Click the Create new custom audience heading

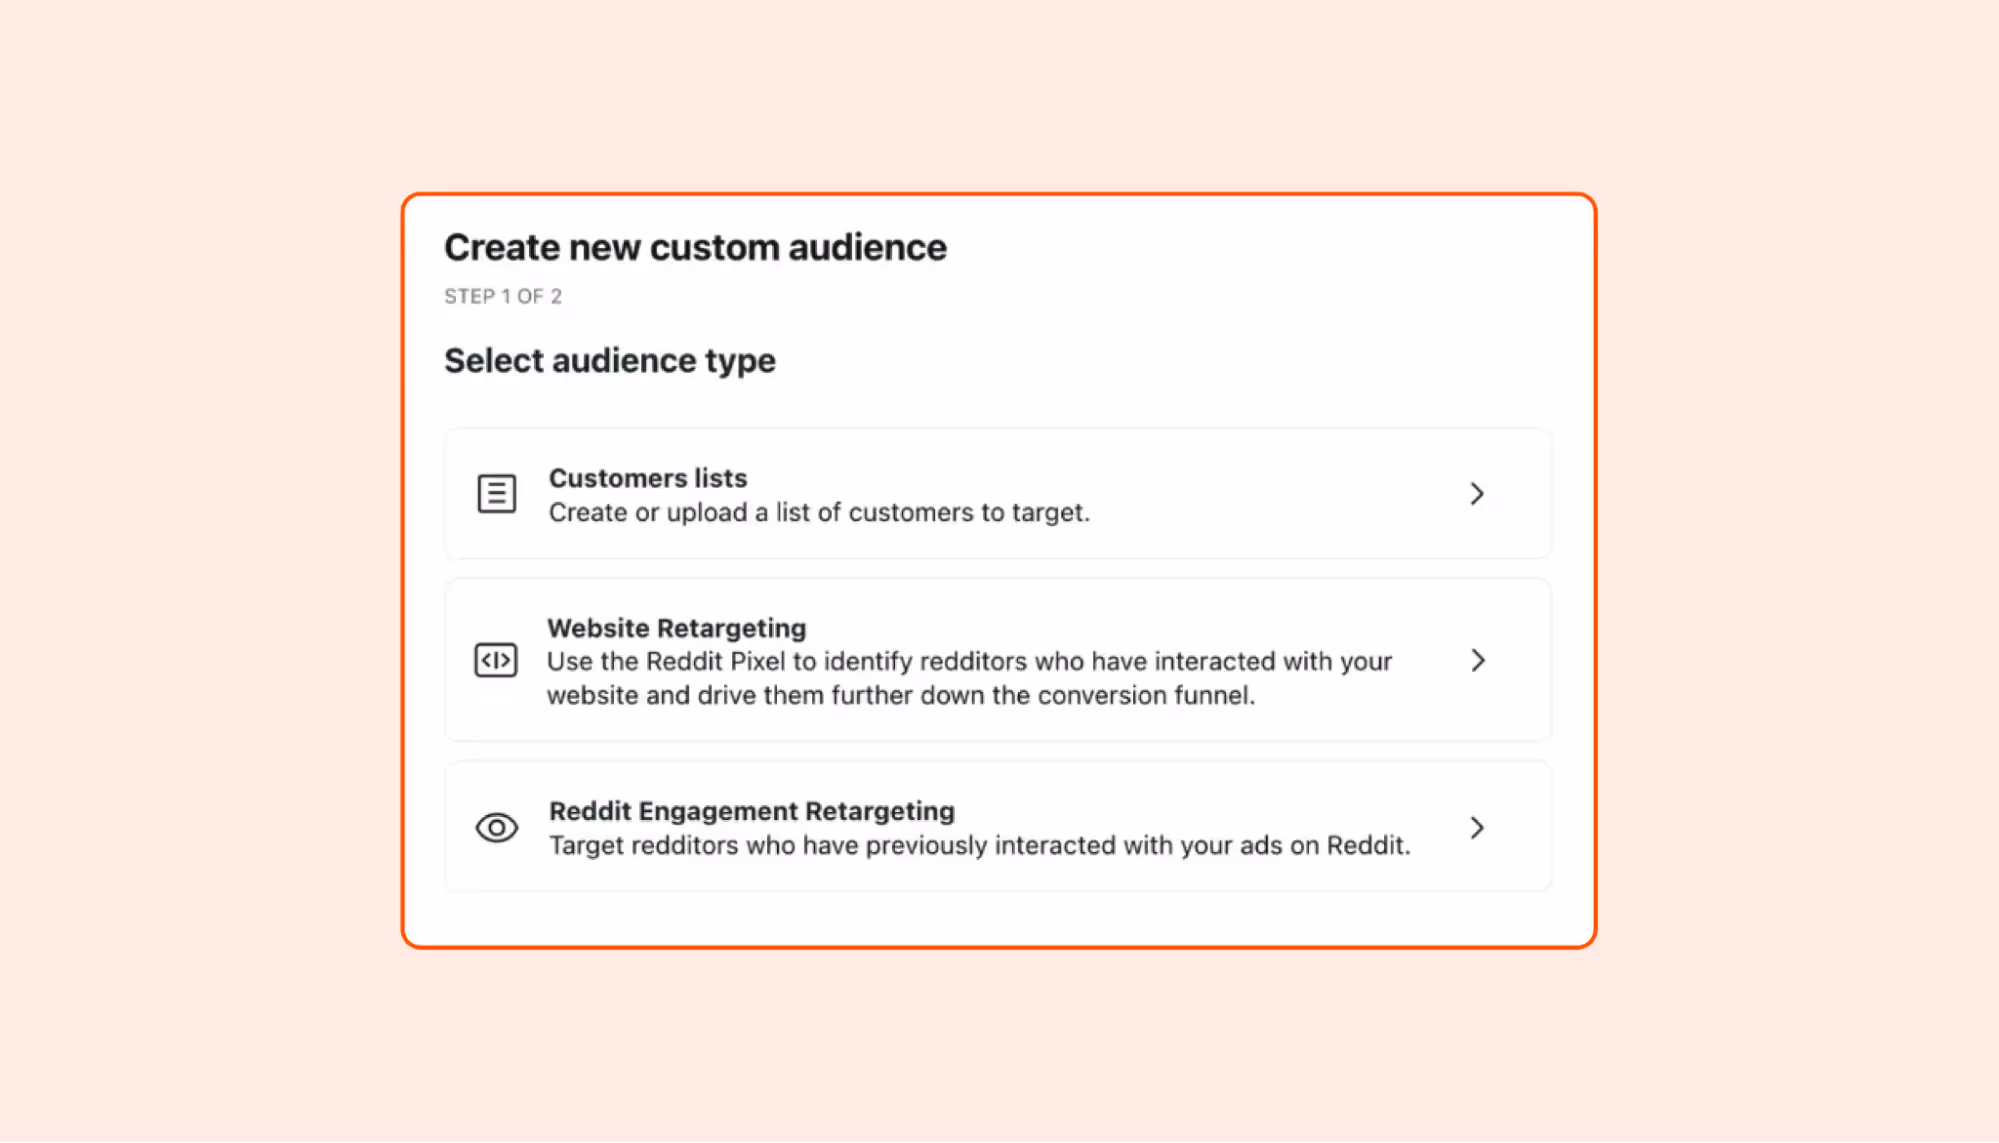(x=695, y=247)
